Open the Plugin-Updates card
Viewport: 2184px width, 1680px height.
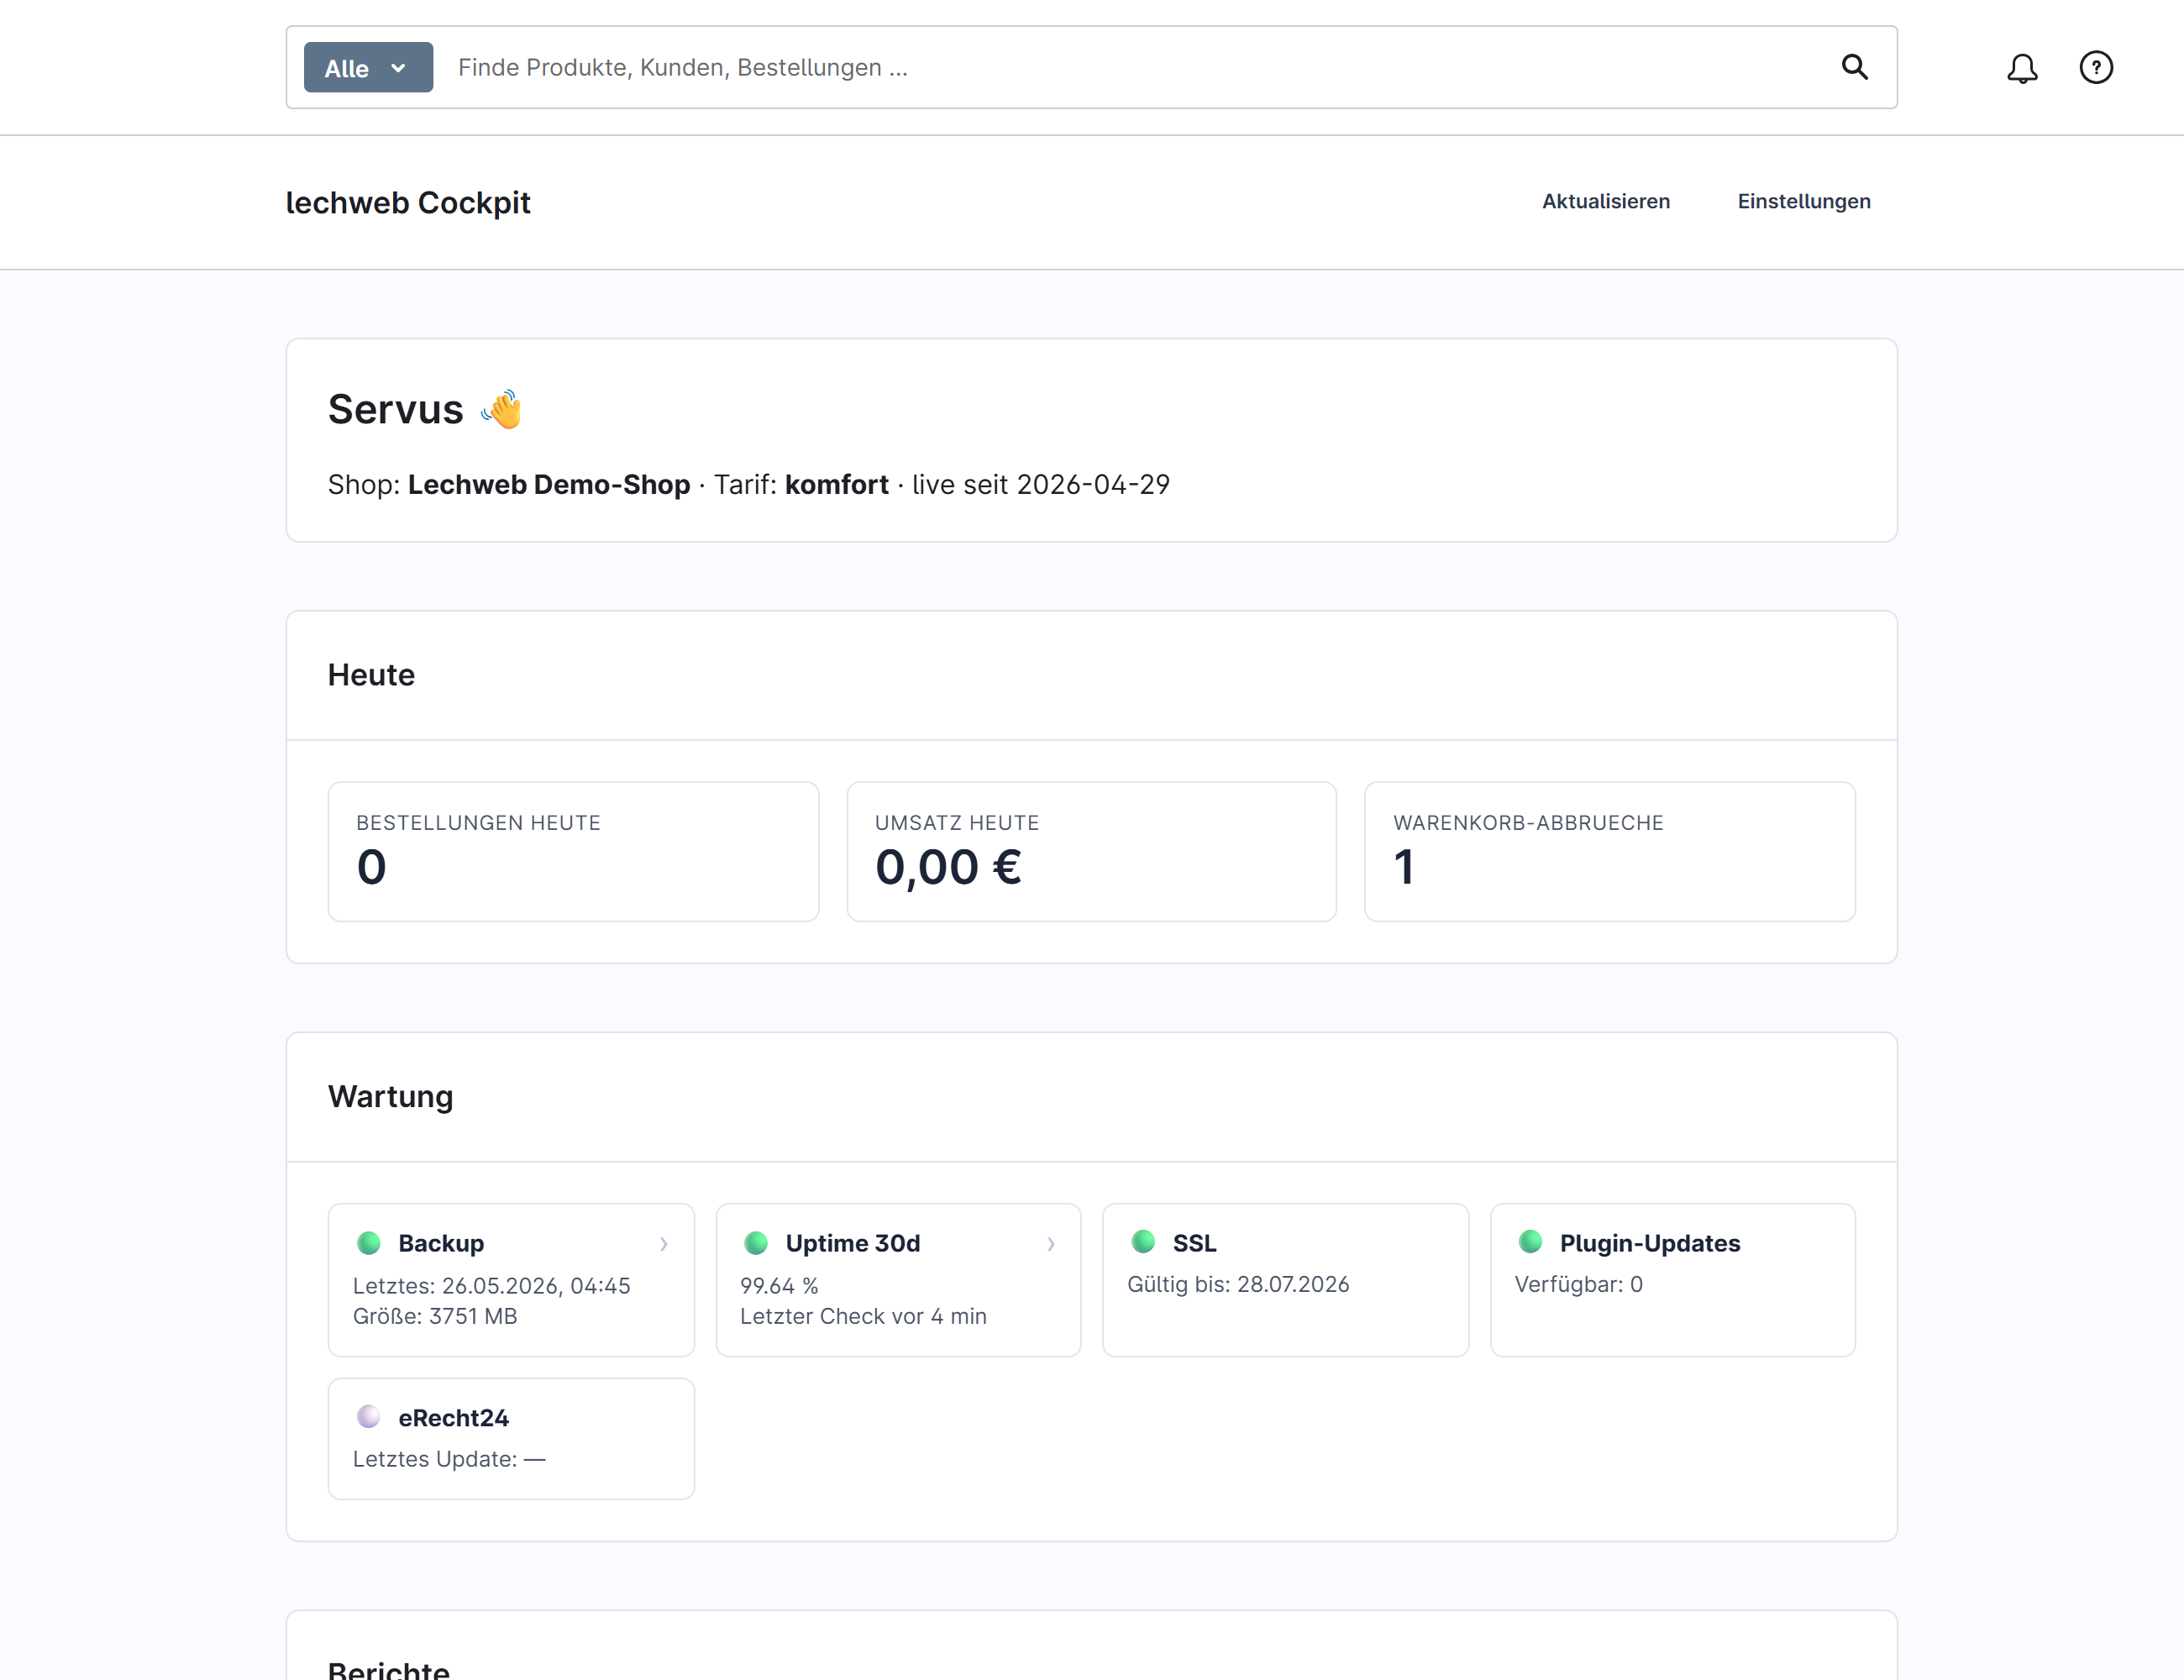pyautogui.click(x=1673, y=1280)
